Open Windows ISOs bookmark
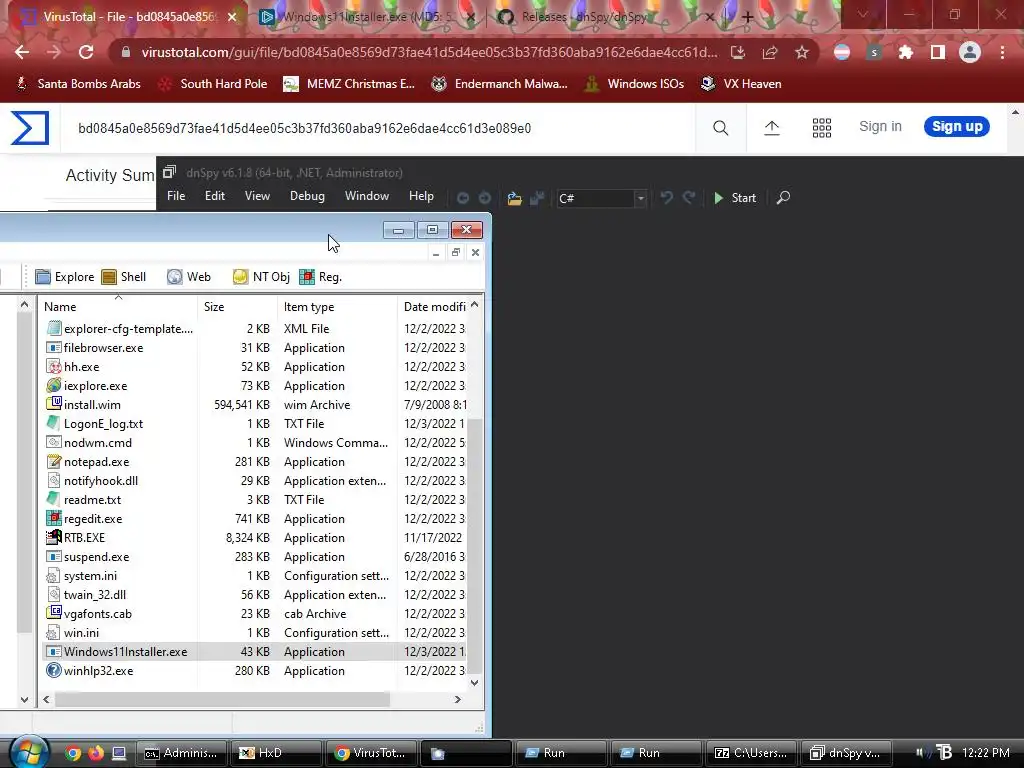 click(633, 84)
